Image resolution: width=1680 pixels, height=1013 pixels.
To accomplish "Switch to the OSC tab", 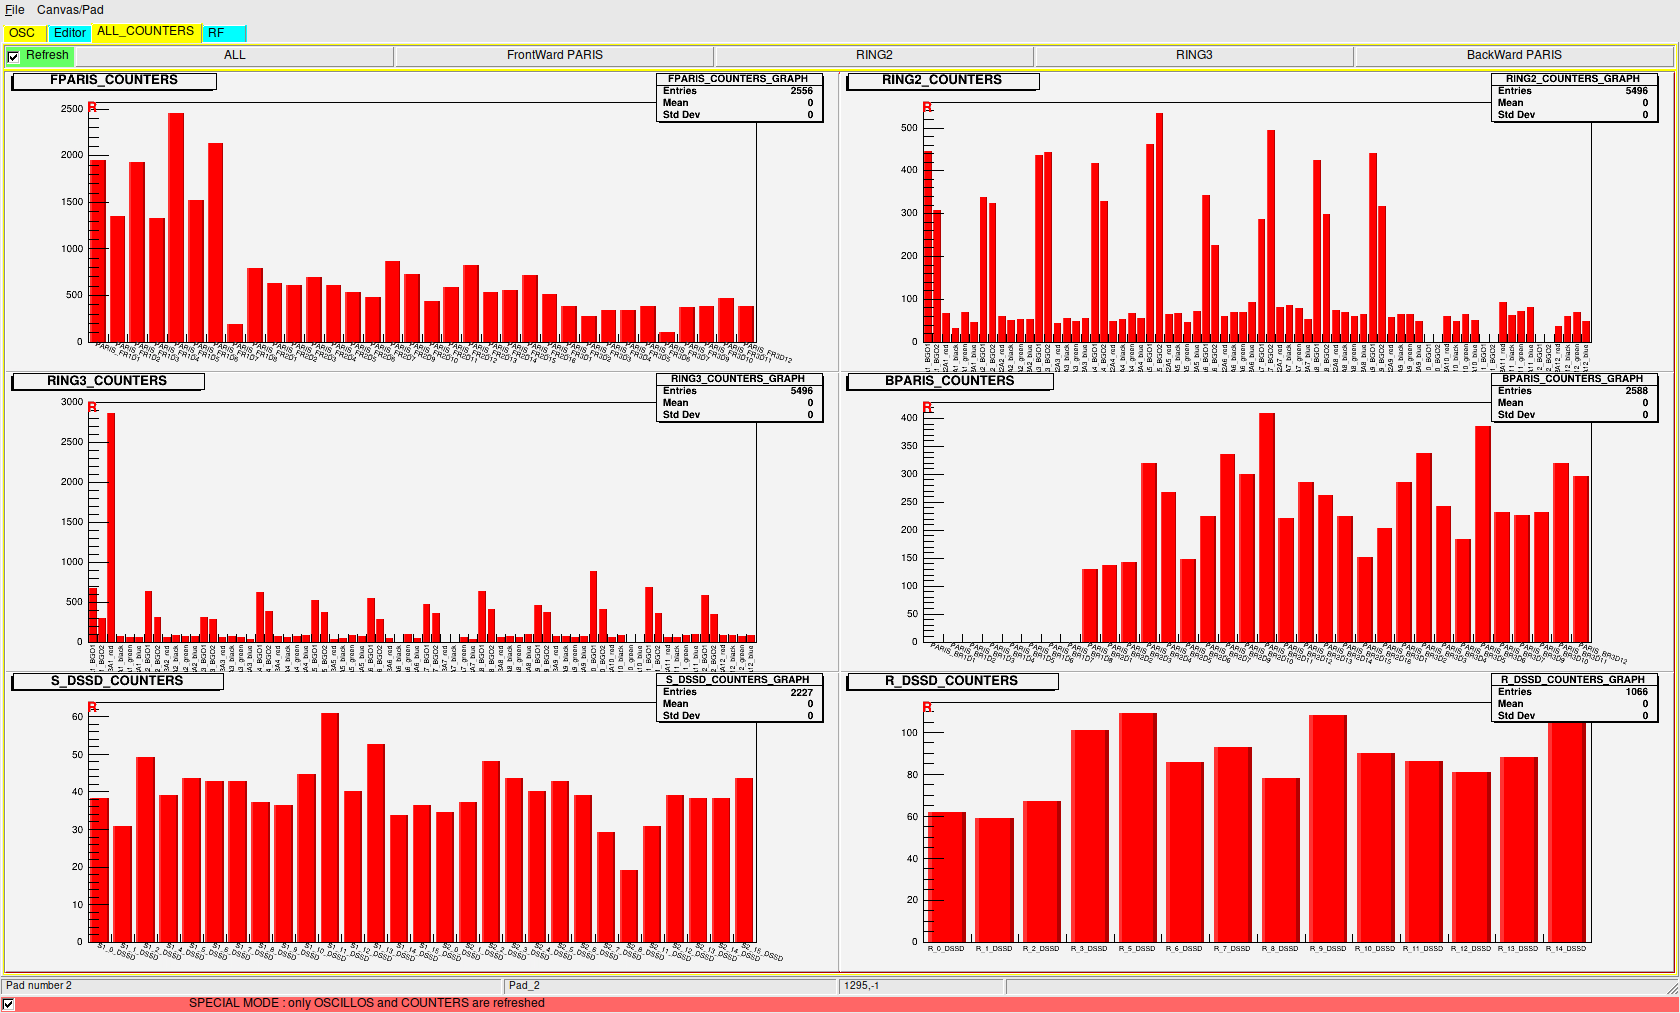I will point(22,33).
